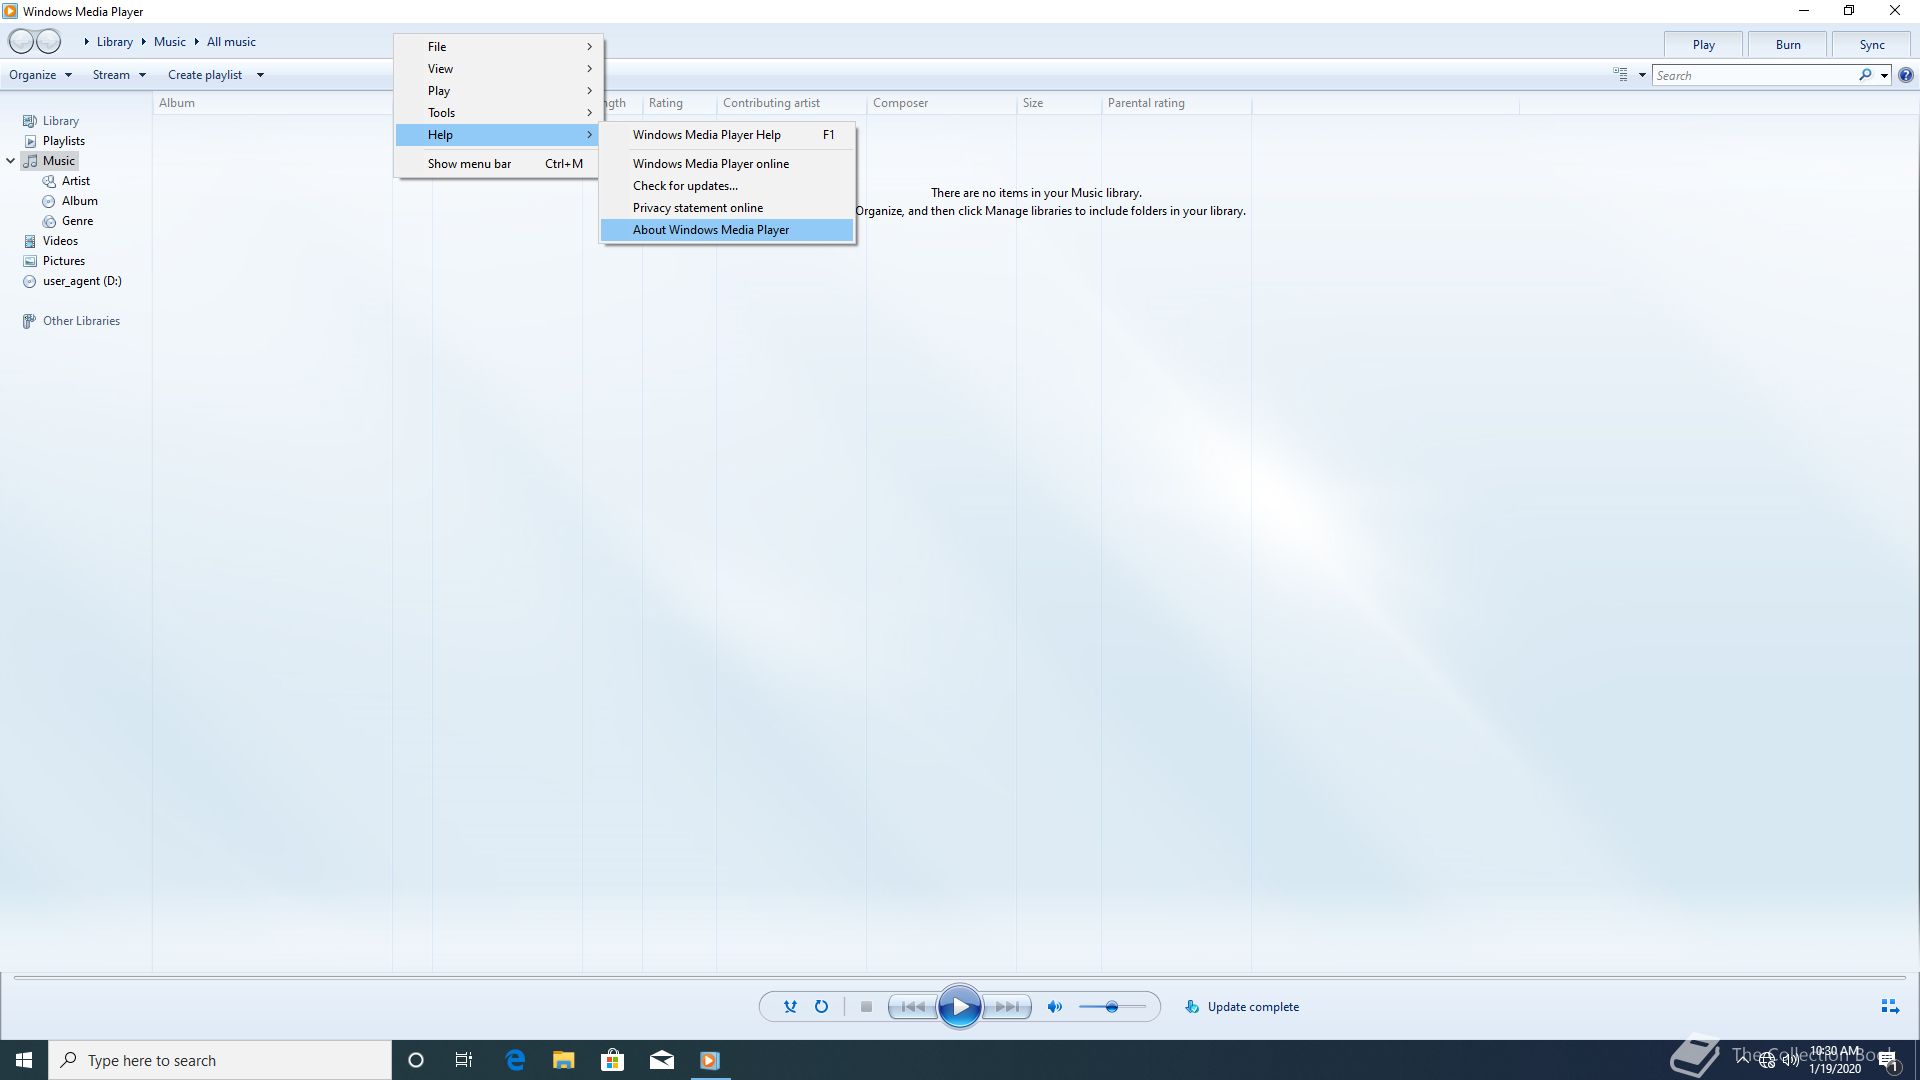This screenshot has height=1080, width=1920.
Task: Open Microsoft Edge from taskbar
Action: click(x=515, y=1060)
